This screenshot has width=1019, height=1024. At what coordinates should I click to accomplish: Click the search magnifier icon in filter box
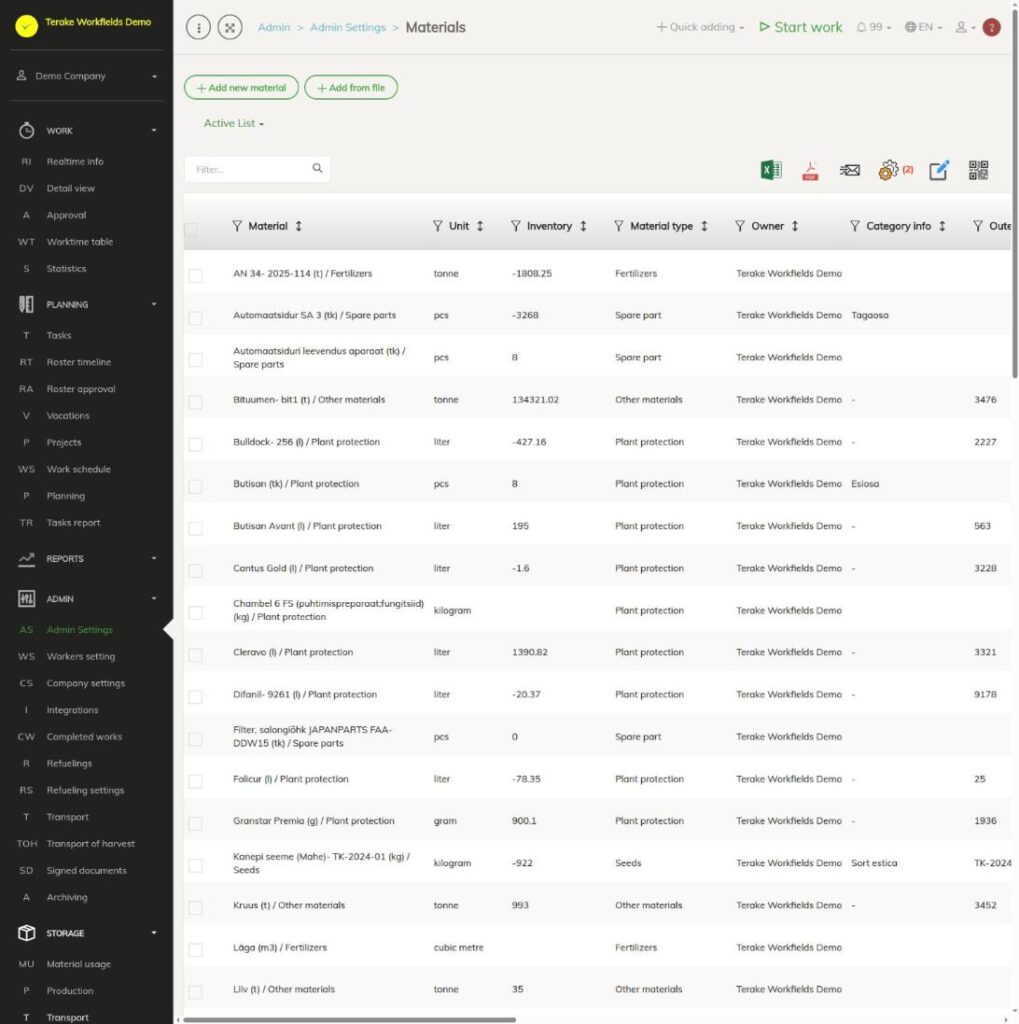[317, 168]
